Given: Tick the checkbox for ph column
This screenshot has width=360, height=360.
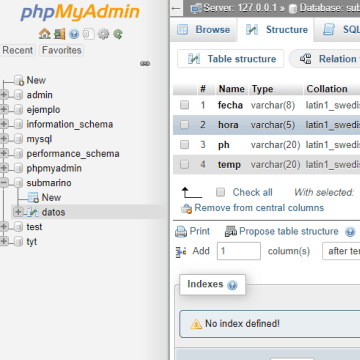Looking at the screenshot, I should coord(184,145).
